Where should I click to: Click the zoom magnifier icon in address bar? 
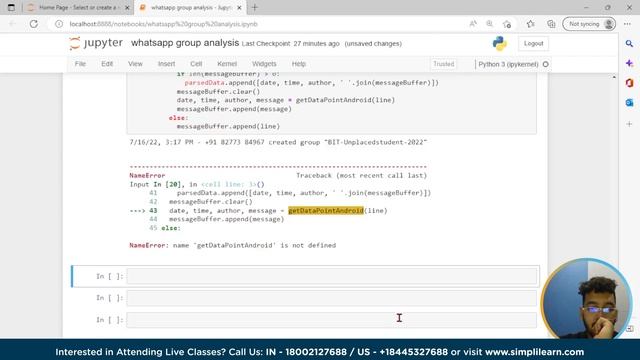click(489, 24)
